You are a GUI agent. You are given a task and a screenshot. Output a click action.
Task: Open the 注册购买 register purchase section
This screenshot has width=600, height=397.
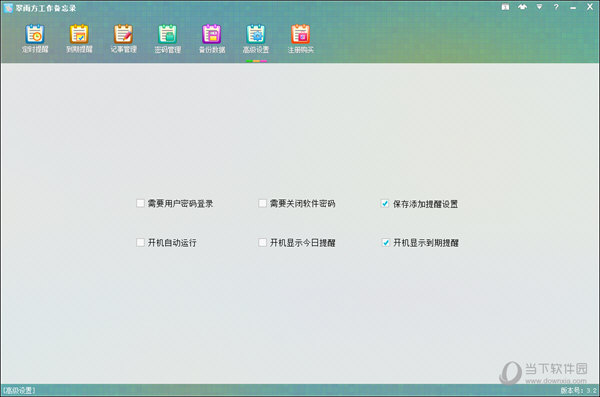[300, 39]
